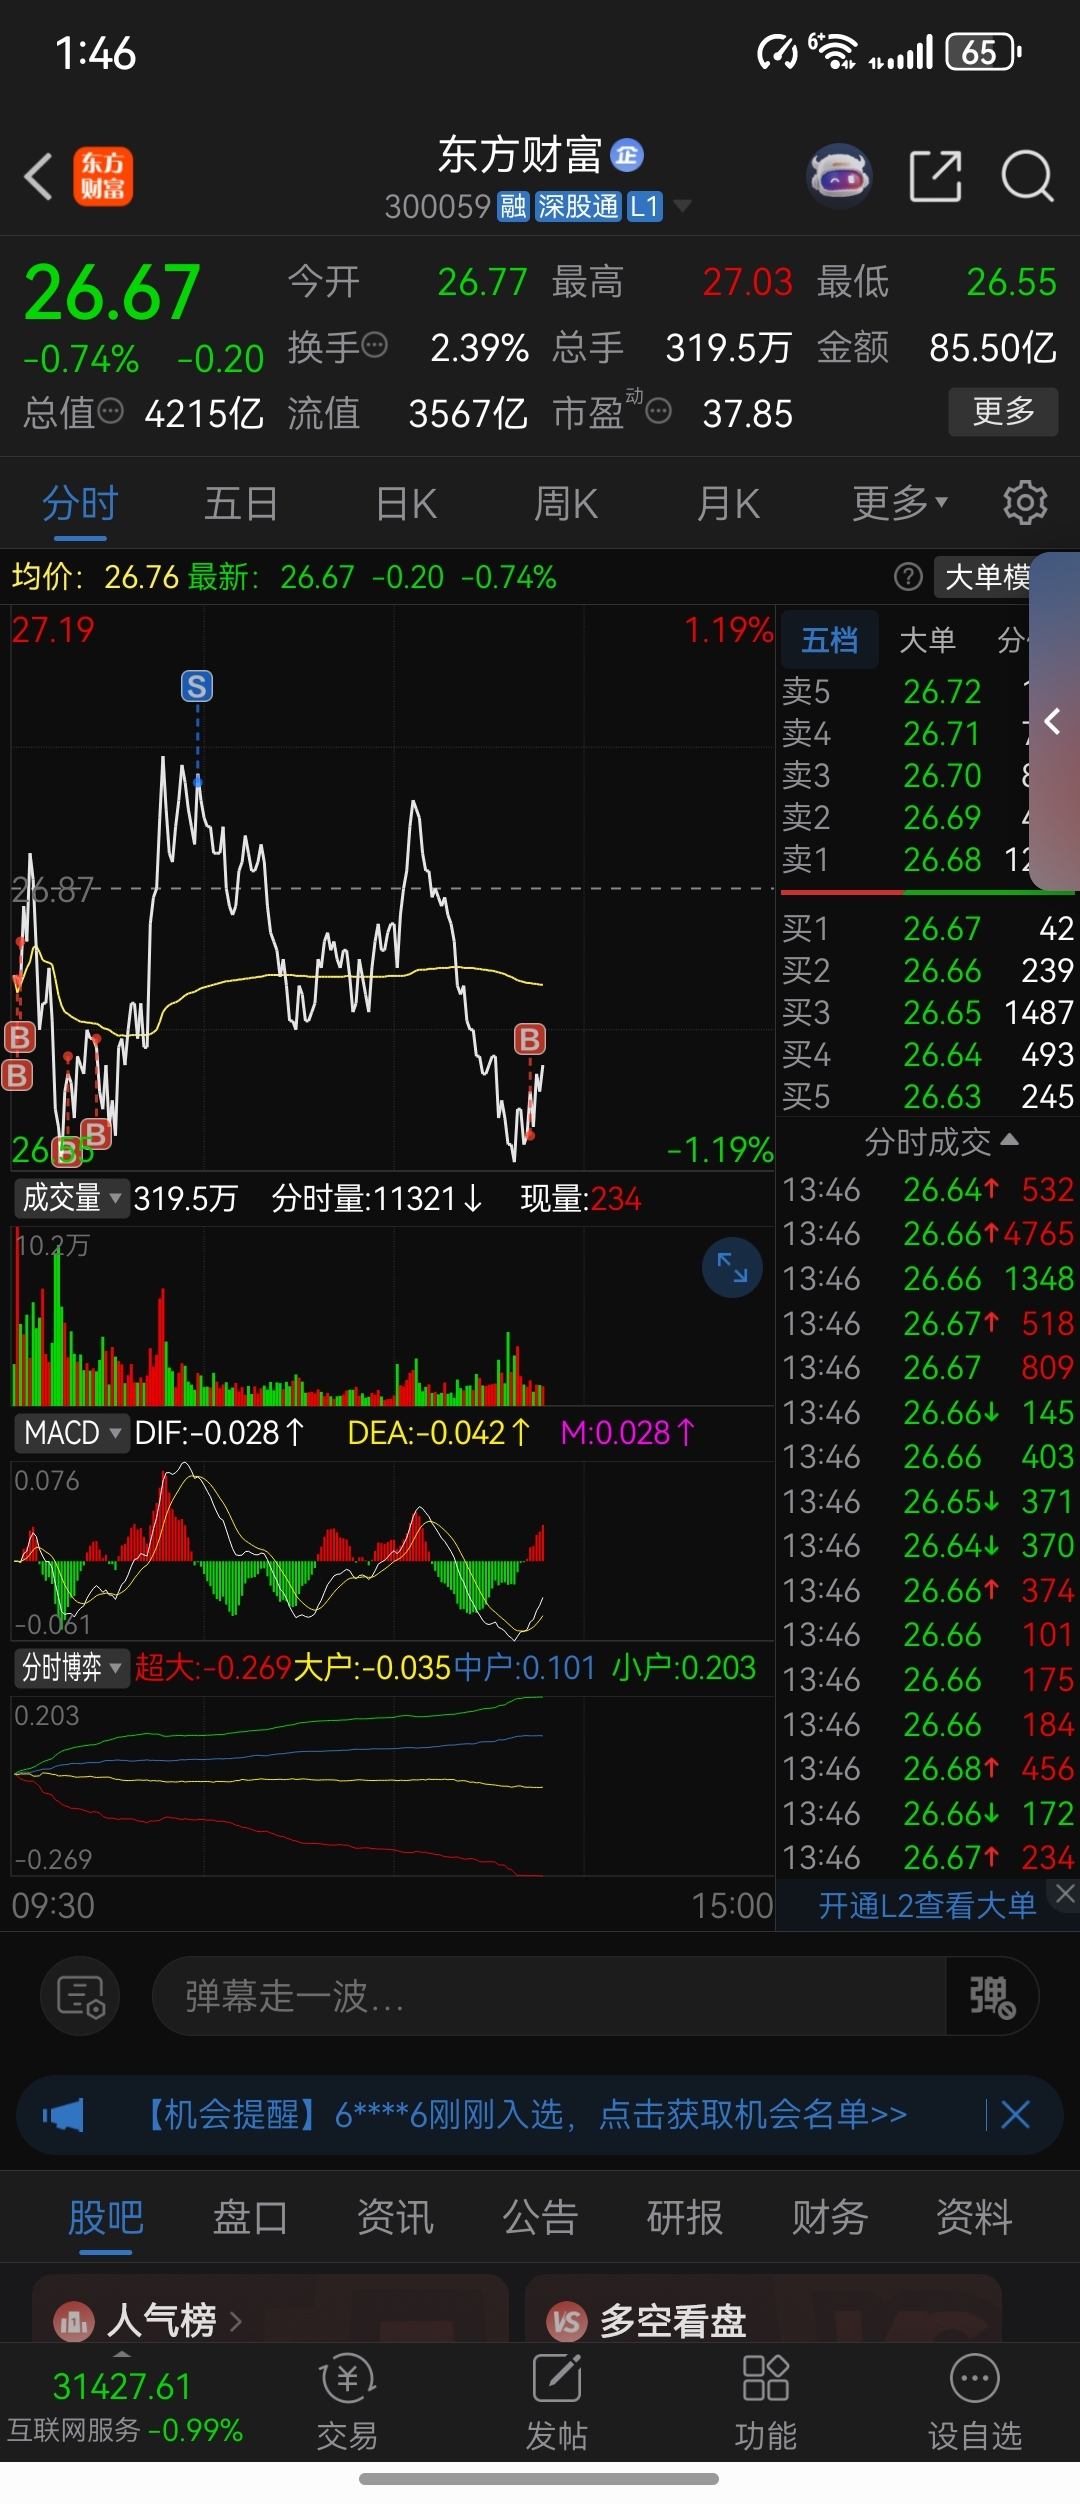Tap the back arrow icon
The width and height of the screenshot is (1080, 2504).
[x=39, y=177]
